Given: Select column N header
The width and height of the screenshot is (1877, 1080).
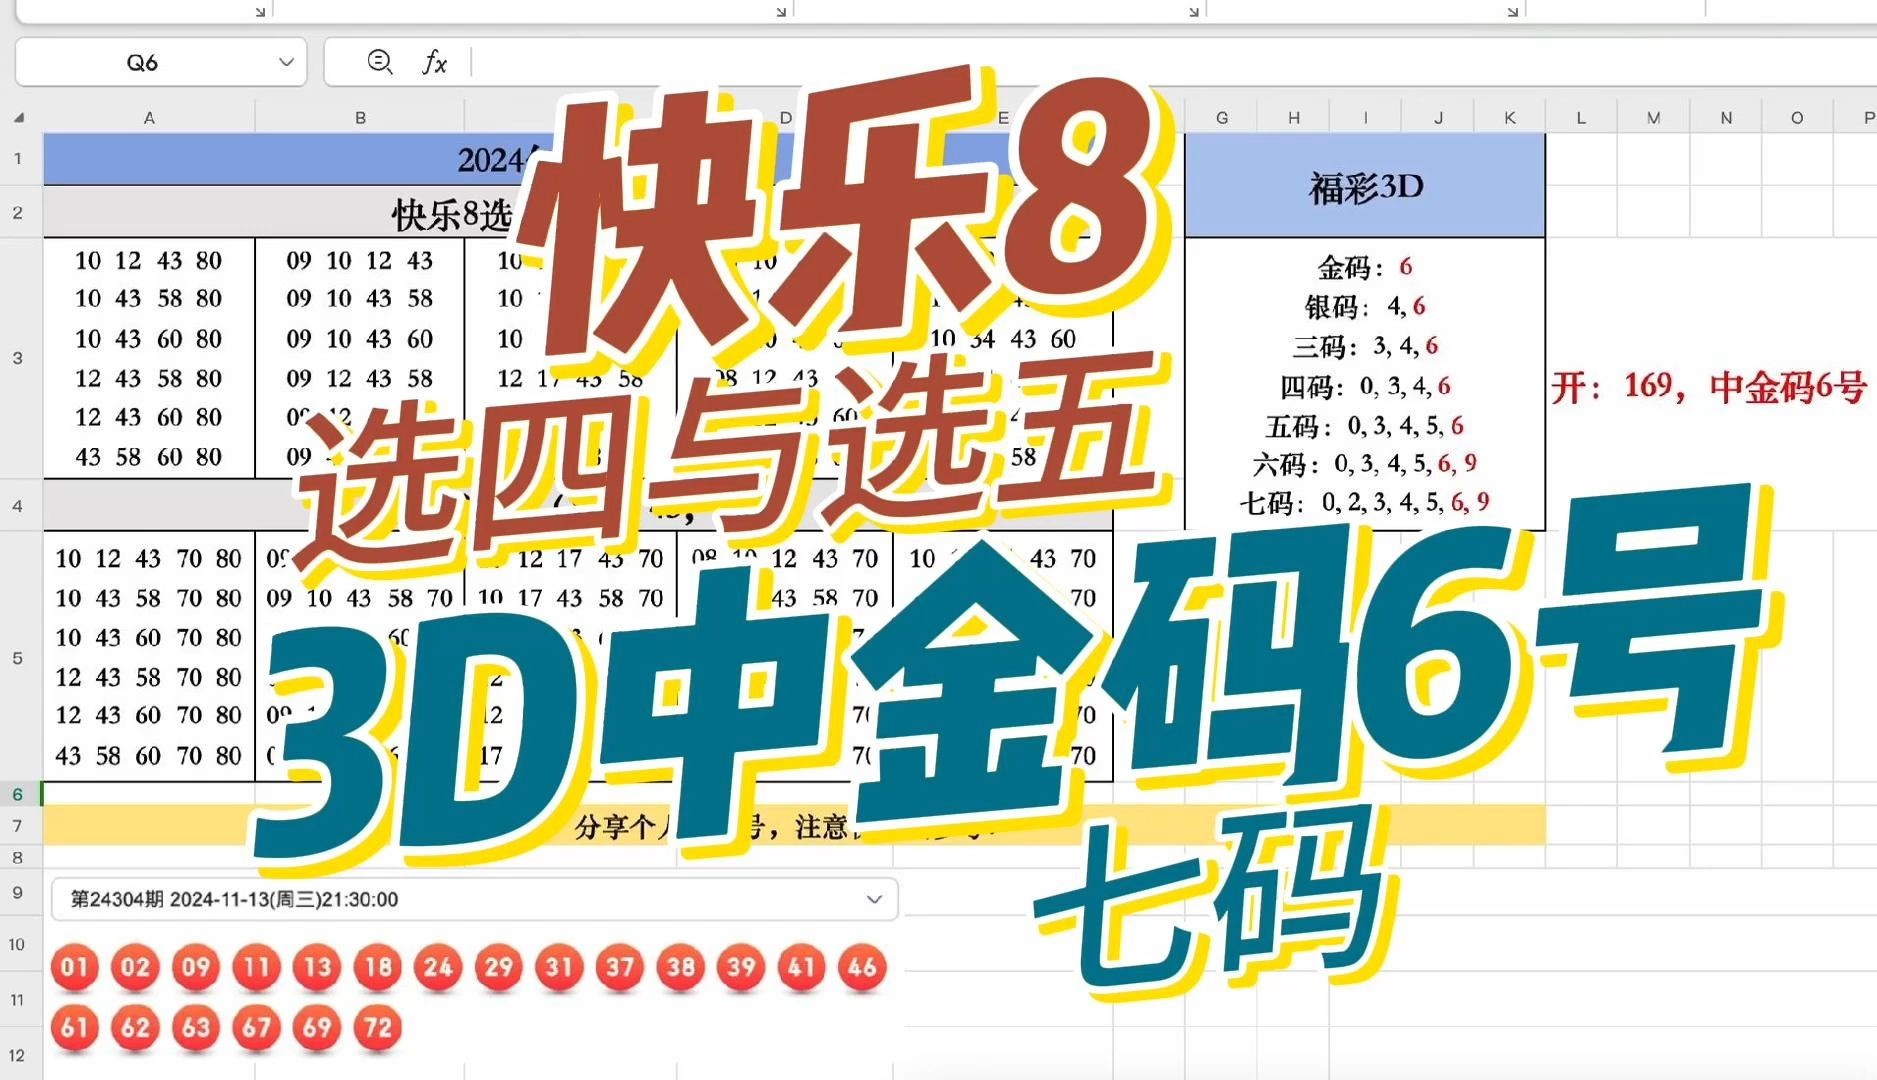Looking at the screenshot, I should click(x=1726, y=117).
